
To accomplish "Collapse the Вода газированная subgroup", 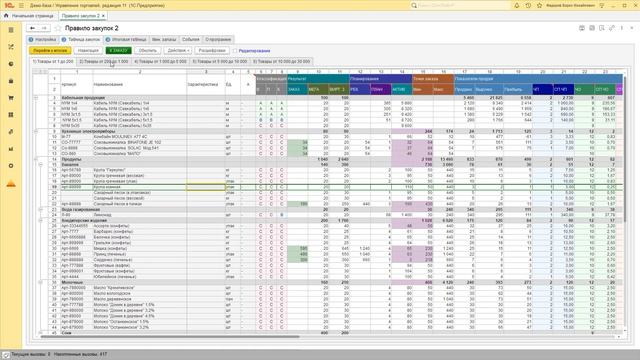I will 40,209.
